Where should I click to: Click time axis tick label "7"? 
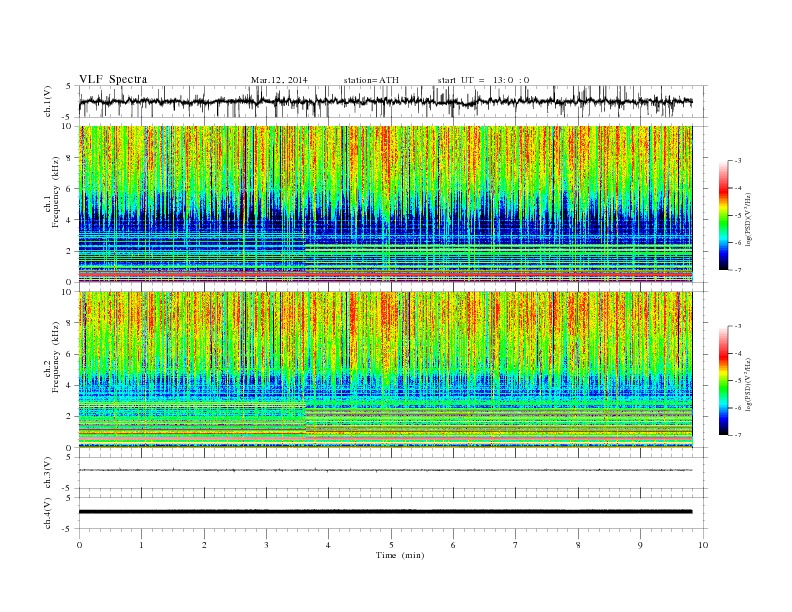click(516, 545)
